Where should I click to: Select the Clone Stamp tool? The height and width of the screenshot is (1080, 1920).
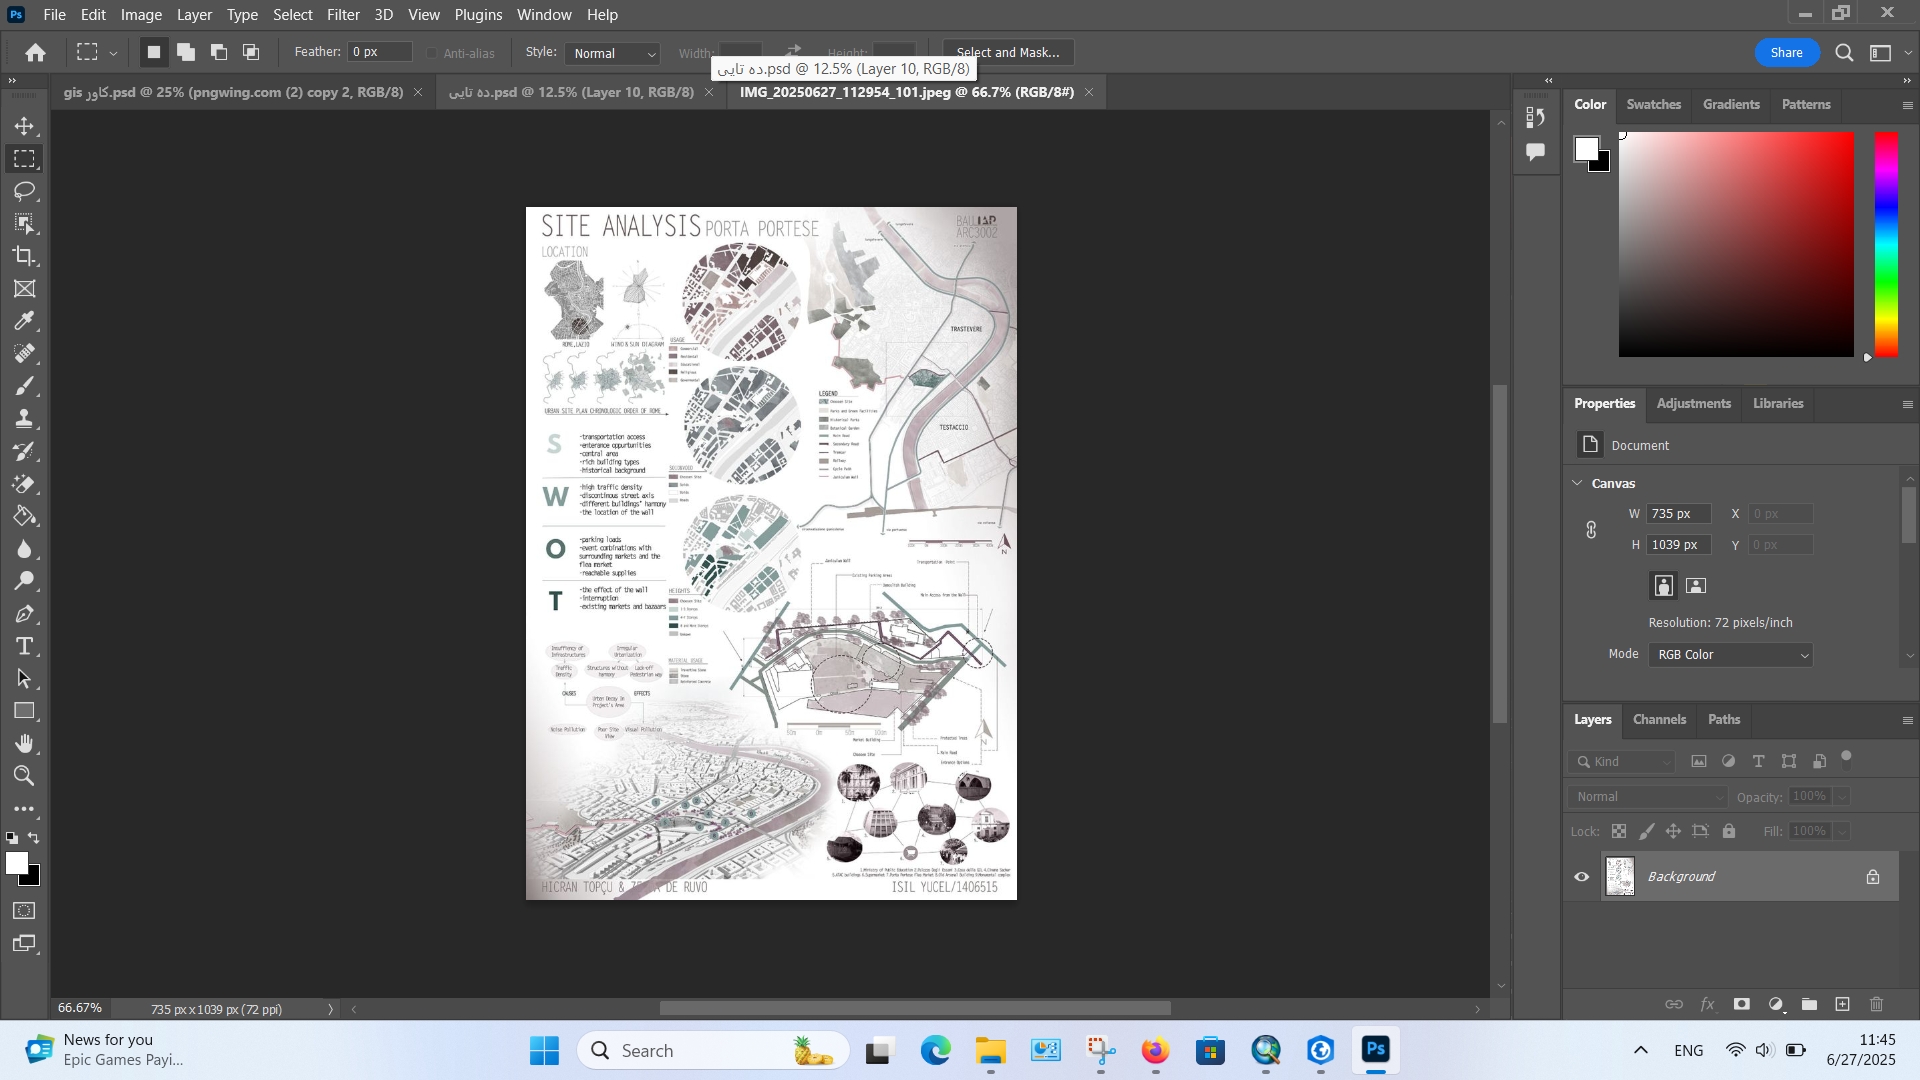pos(25,419)
